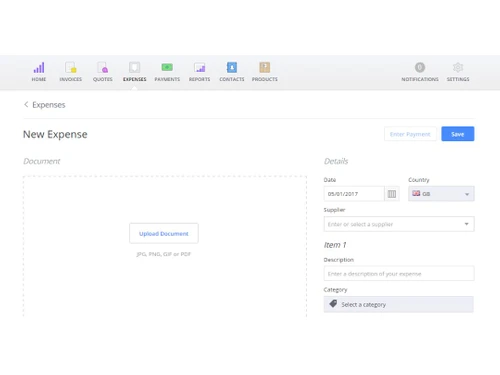Click the CONTACTS menu label
The width and height of the screenshot is (500, 375).
click(232, 79)
